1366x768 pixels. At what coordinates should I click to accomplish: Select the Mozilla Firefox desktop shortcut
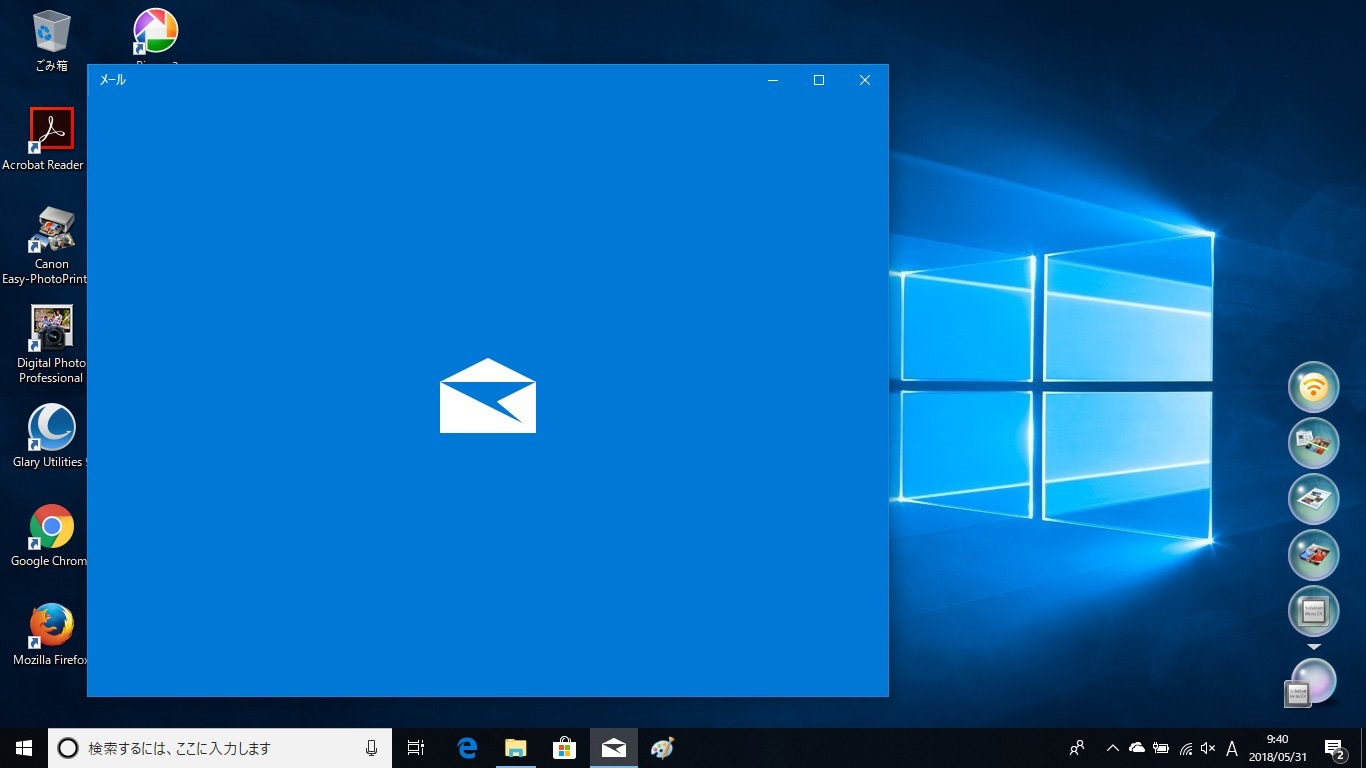[48, 634]
